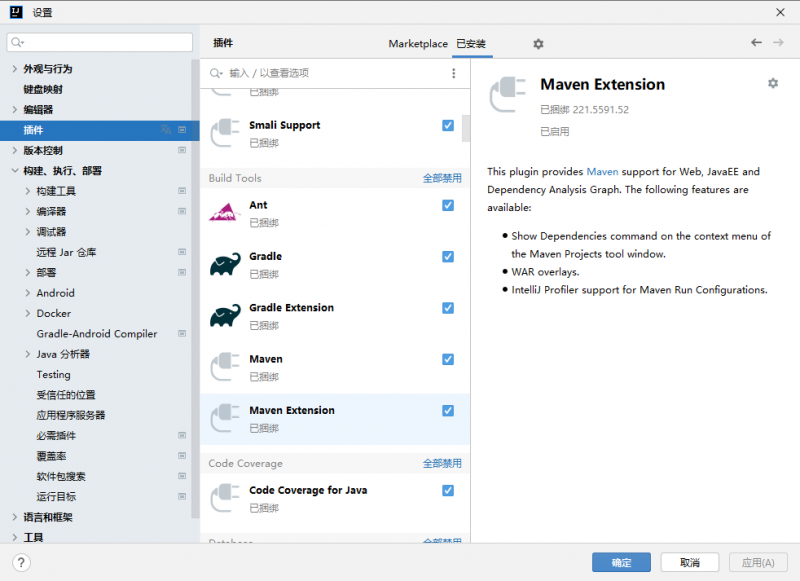The height and width of the screenshot is (581, 800).
Task: Click the 确定 button
Action: coord(621,563)
